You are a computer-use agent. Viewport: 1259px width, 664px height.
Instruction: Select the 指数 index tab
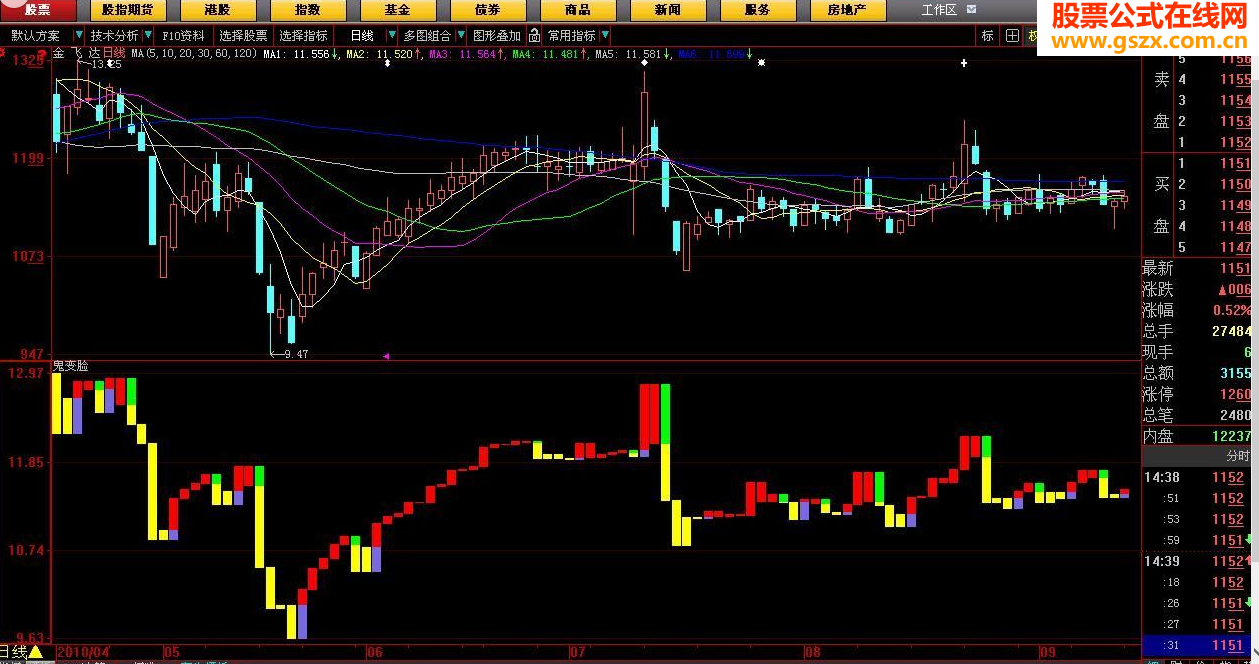308,10
